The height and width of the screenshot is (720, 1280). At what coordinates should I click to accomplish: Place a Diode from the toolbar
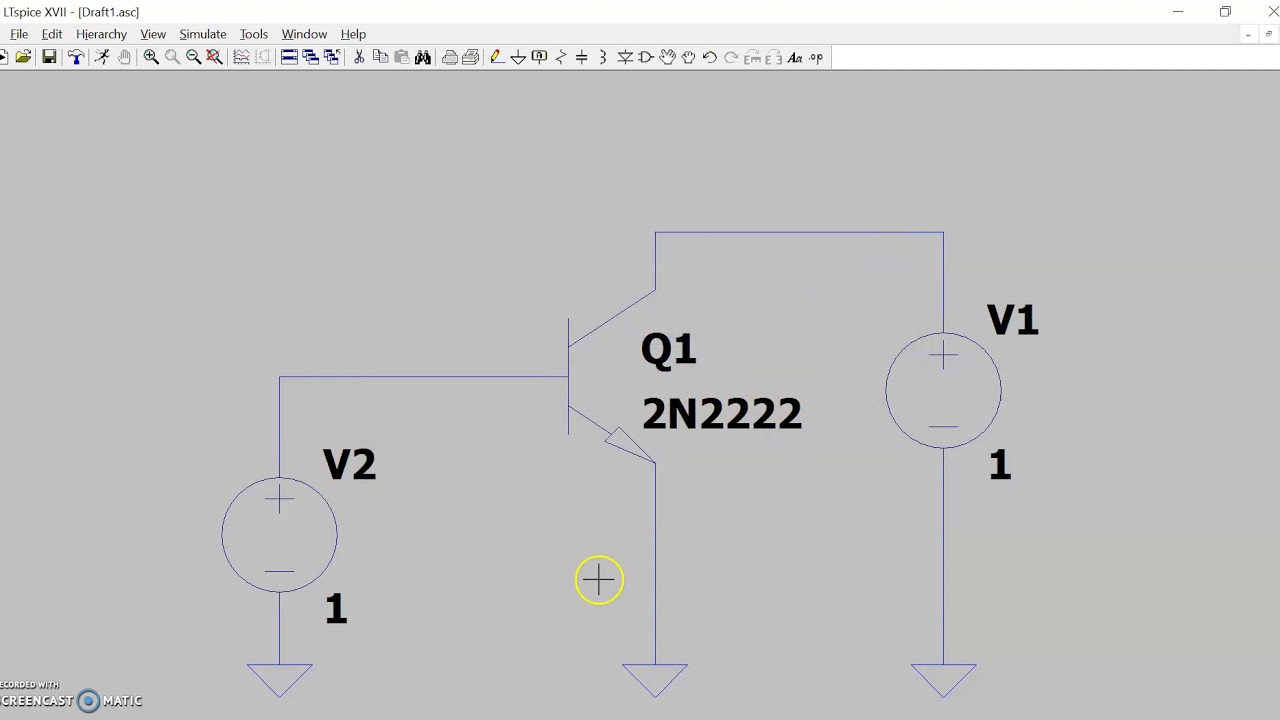(x=625, y=58)
